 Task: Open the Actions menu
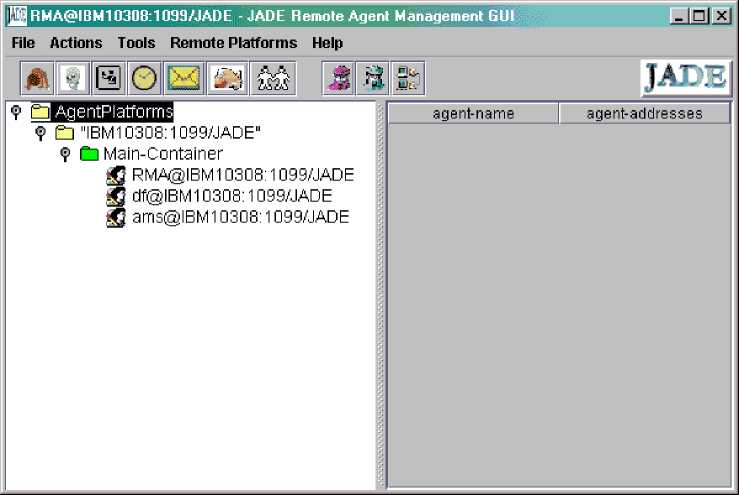coord(76,43)
